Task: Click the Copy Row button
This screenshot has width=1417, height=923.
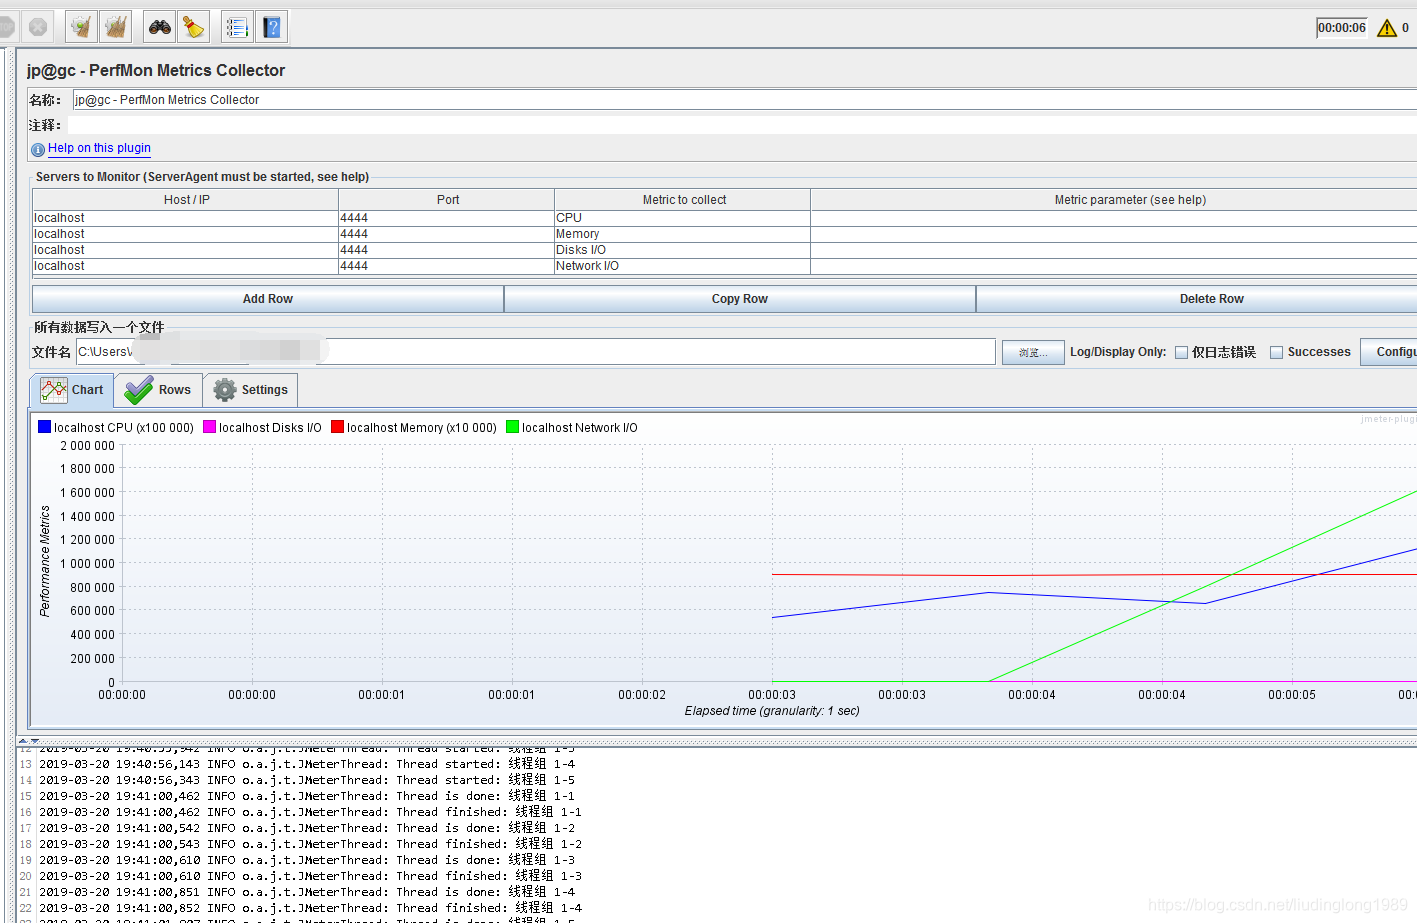Action: [740, 299]
